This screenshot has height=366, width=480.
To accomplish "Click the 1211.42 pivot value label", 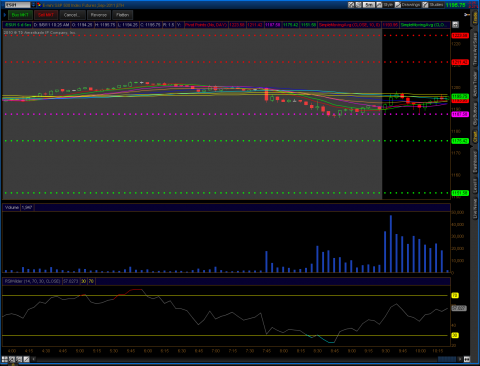I will coord(255,25).
